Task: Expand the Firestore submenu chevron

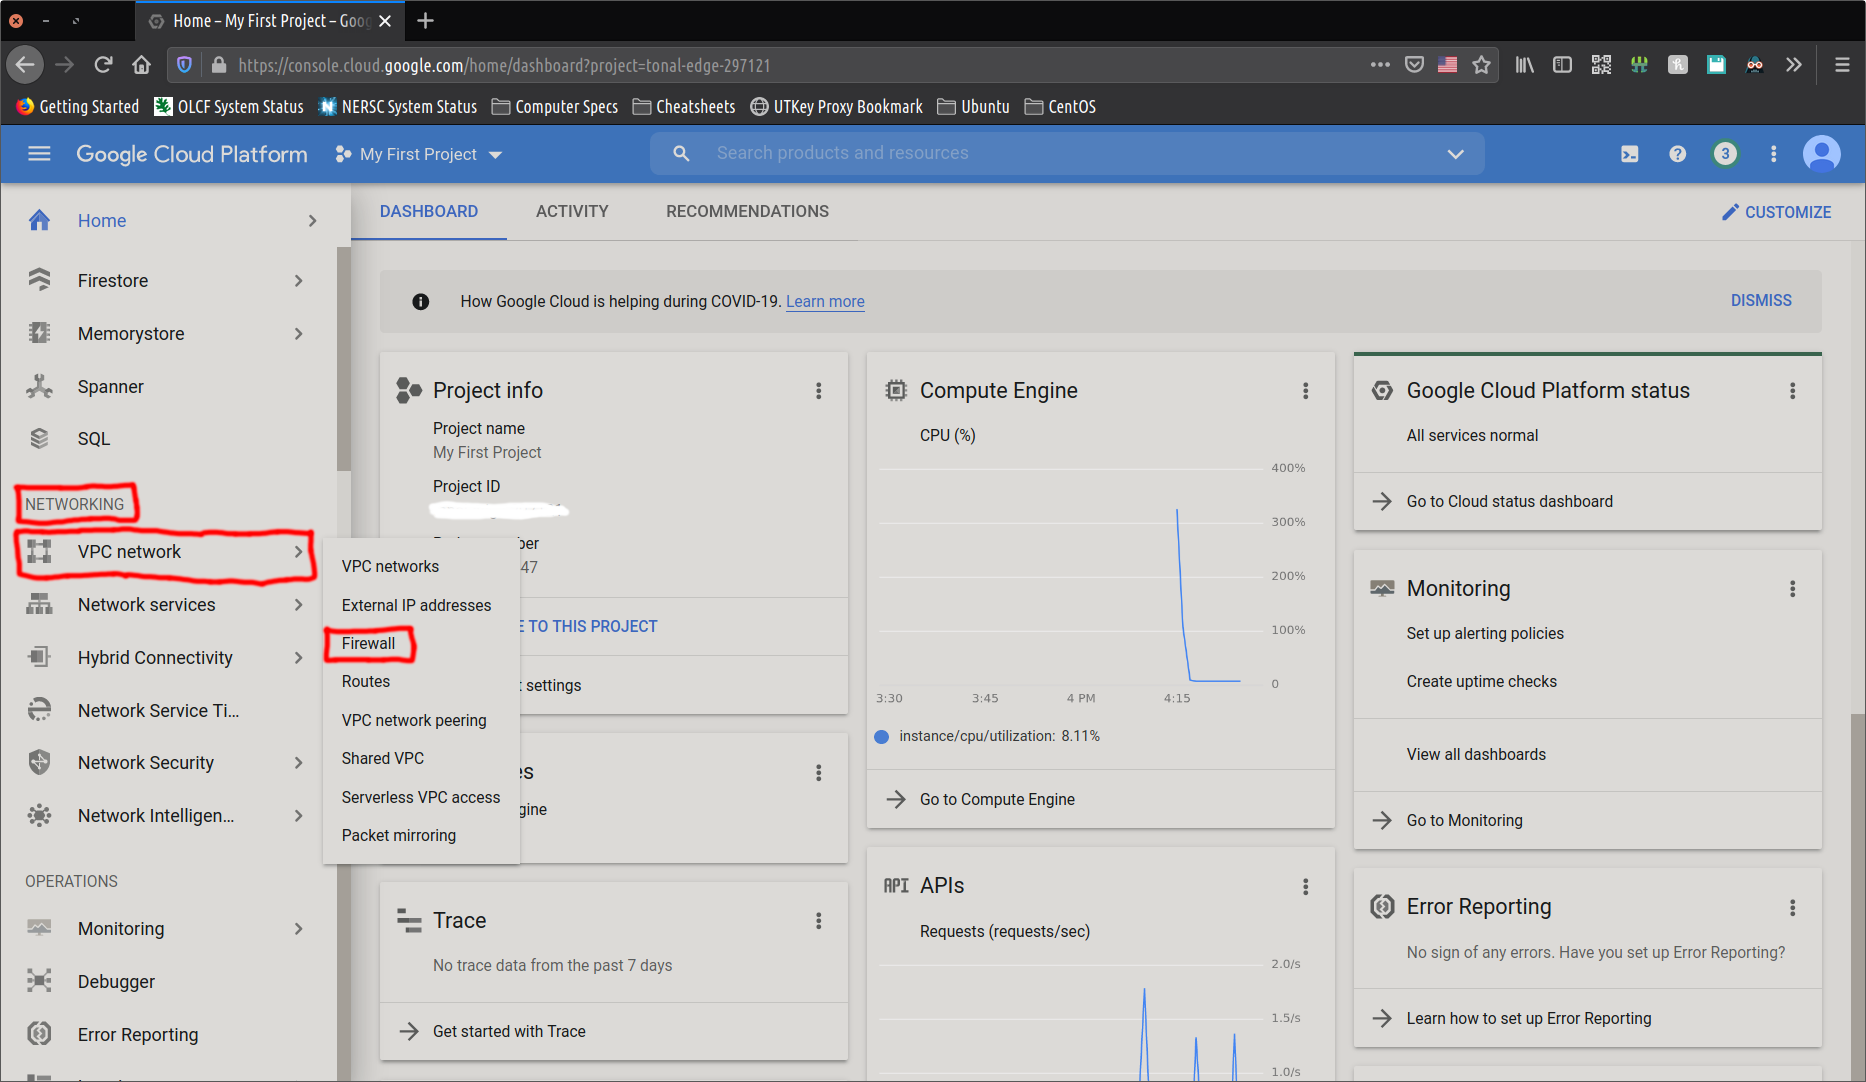Action: click(298, 281)
